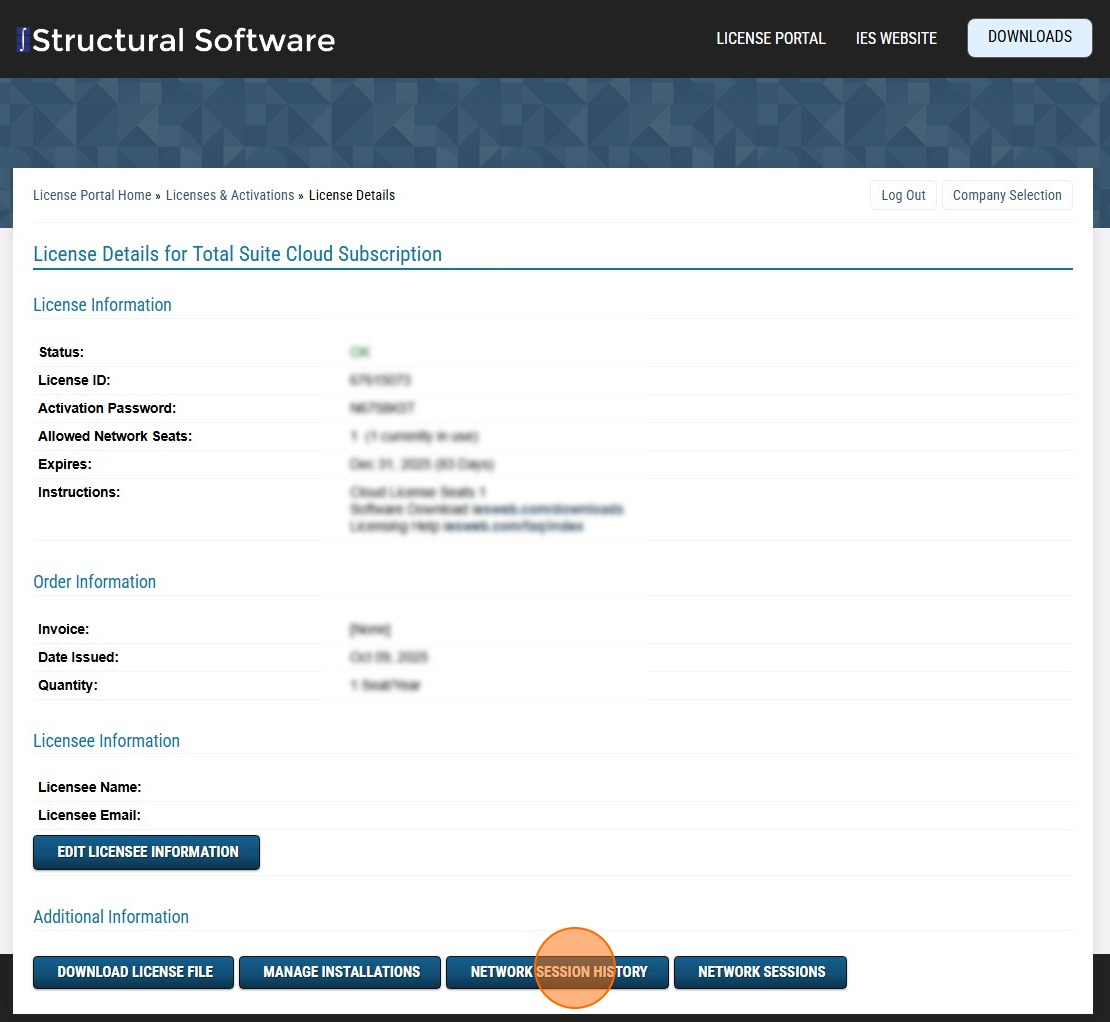Open the DOWNLOADS button in header
1110x1022 pixels.
[x=1029, y=38]
